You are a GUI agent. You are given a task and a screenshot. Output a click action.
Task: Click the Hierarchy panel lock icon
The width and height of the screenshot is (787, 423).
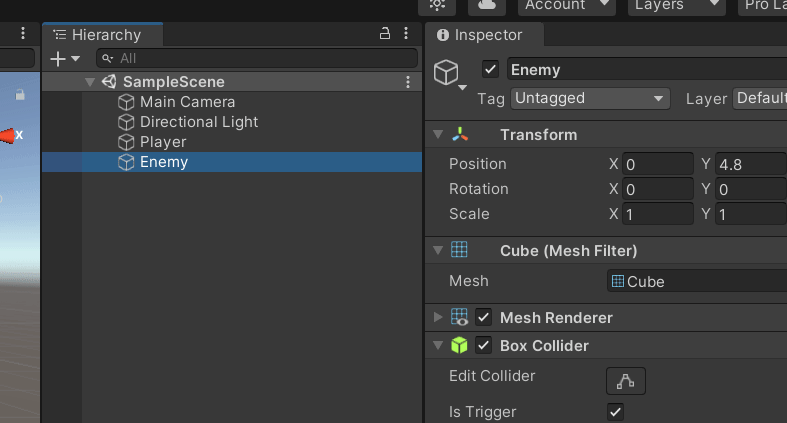(x=385, y=34)
